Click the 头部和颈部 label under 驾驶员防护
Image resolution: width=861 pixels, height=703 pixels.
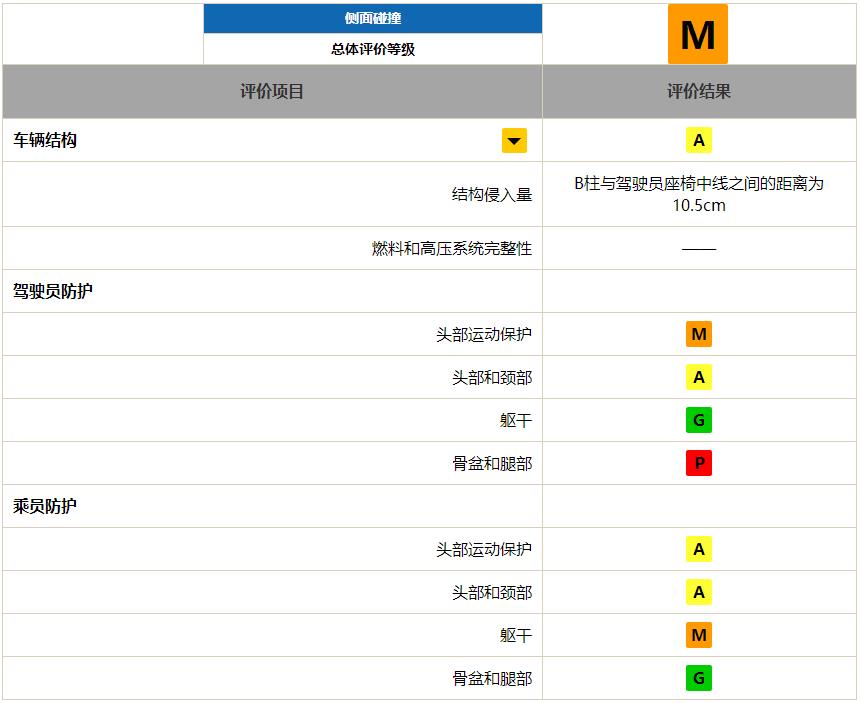coord(491,377)
